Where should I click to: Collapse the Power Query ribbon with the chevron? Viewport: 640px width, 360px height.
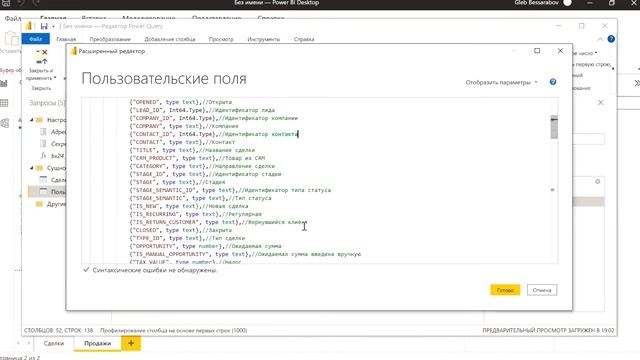pyautogui.click(x=600, y=39)
